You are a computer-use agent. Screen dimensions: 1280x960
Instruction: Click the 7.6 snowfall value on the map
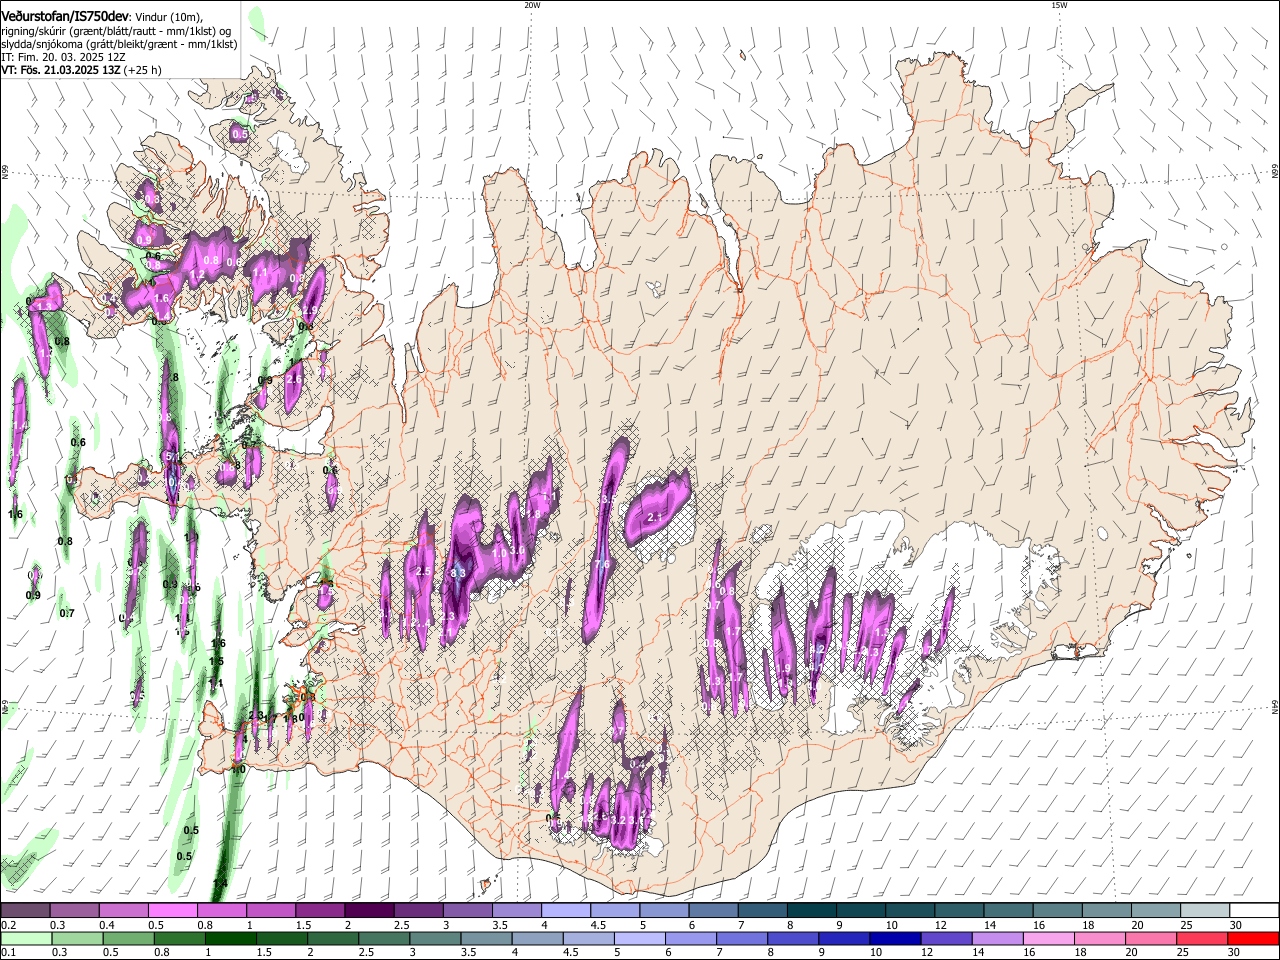click(602, 564)
